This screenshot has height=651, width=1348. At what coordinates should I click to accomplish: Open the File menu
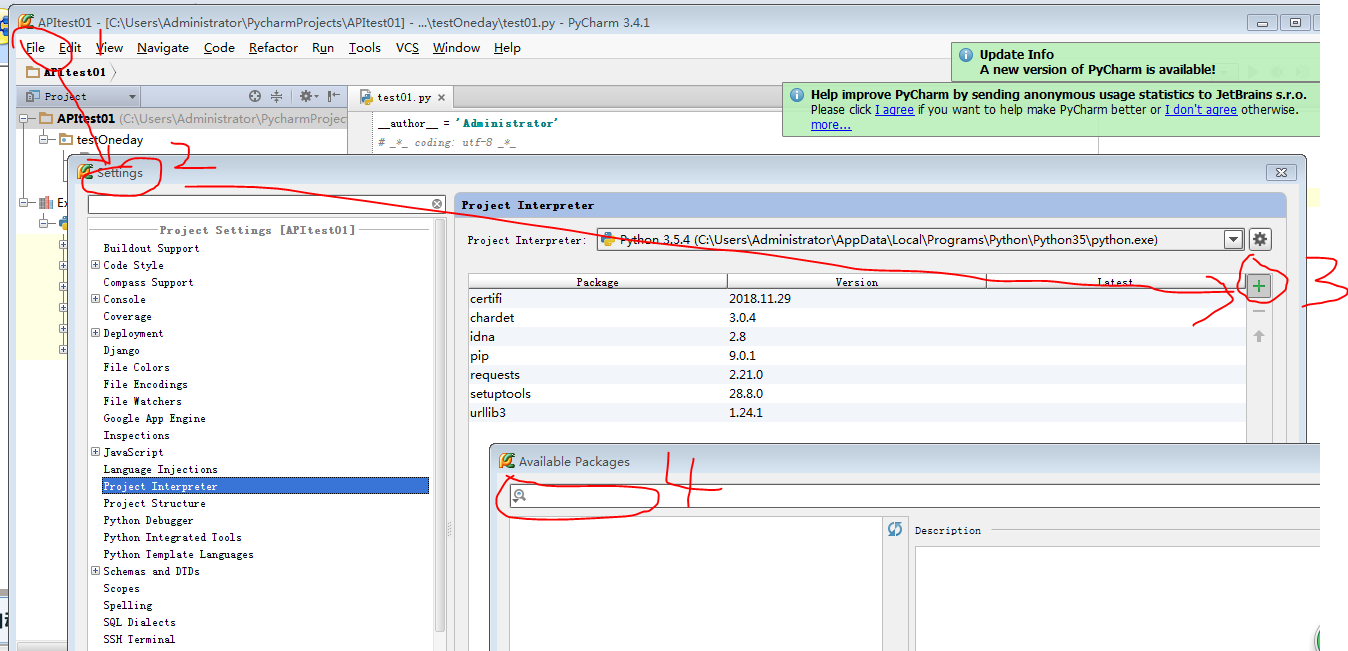coord(35,47)
